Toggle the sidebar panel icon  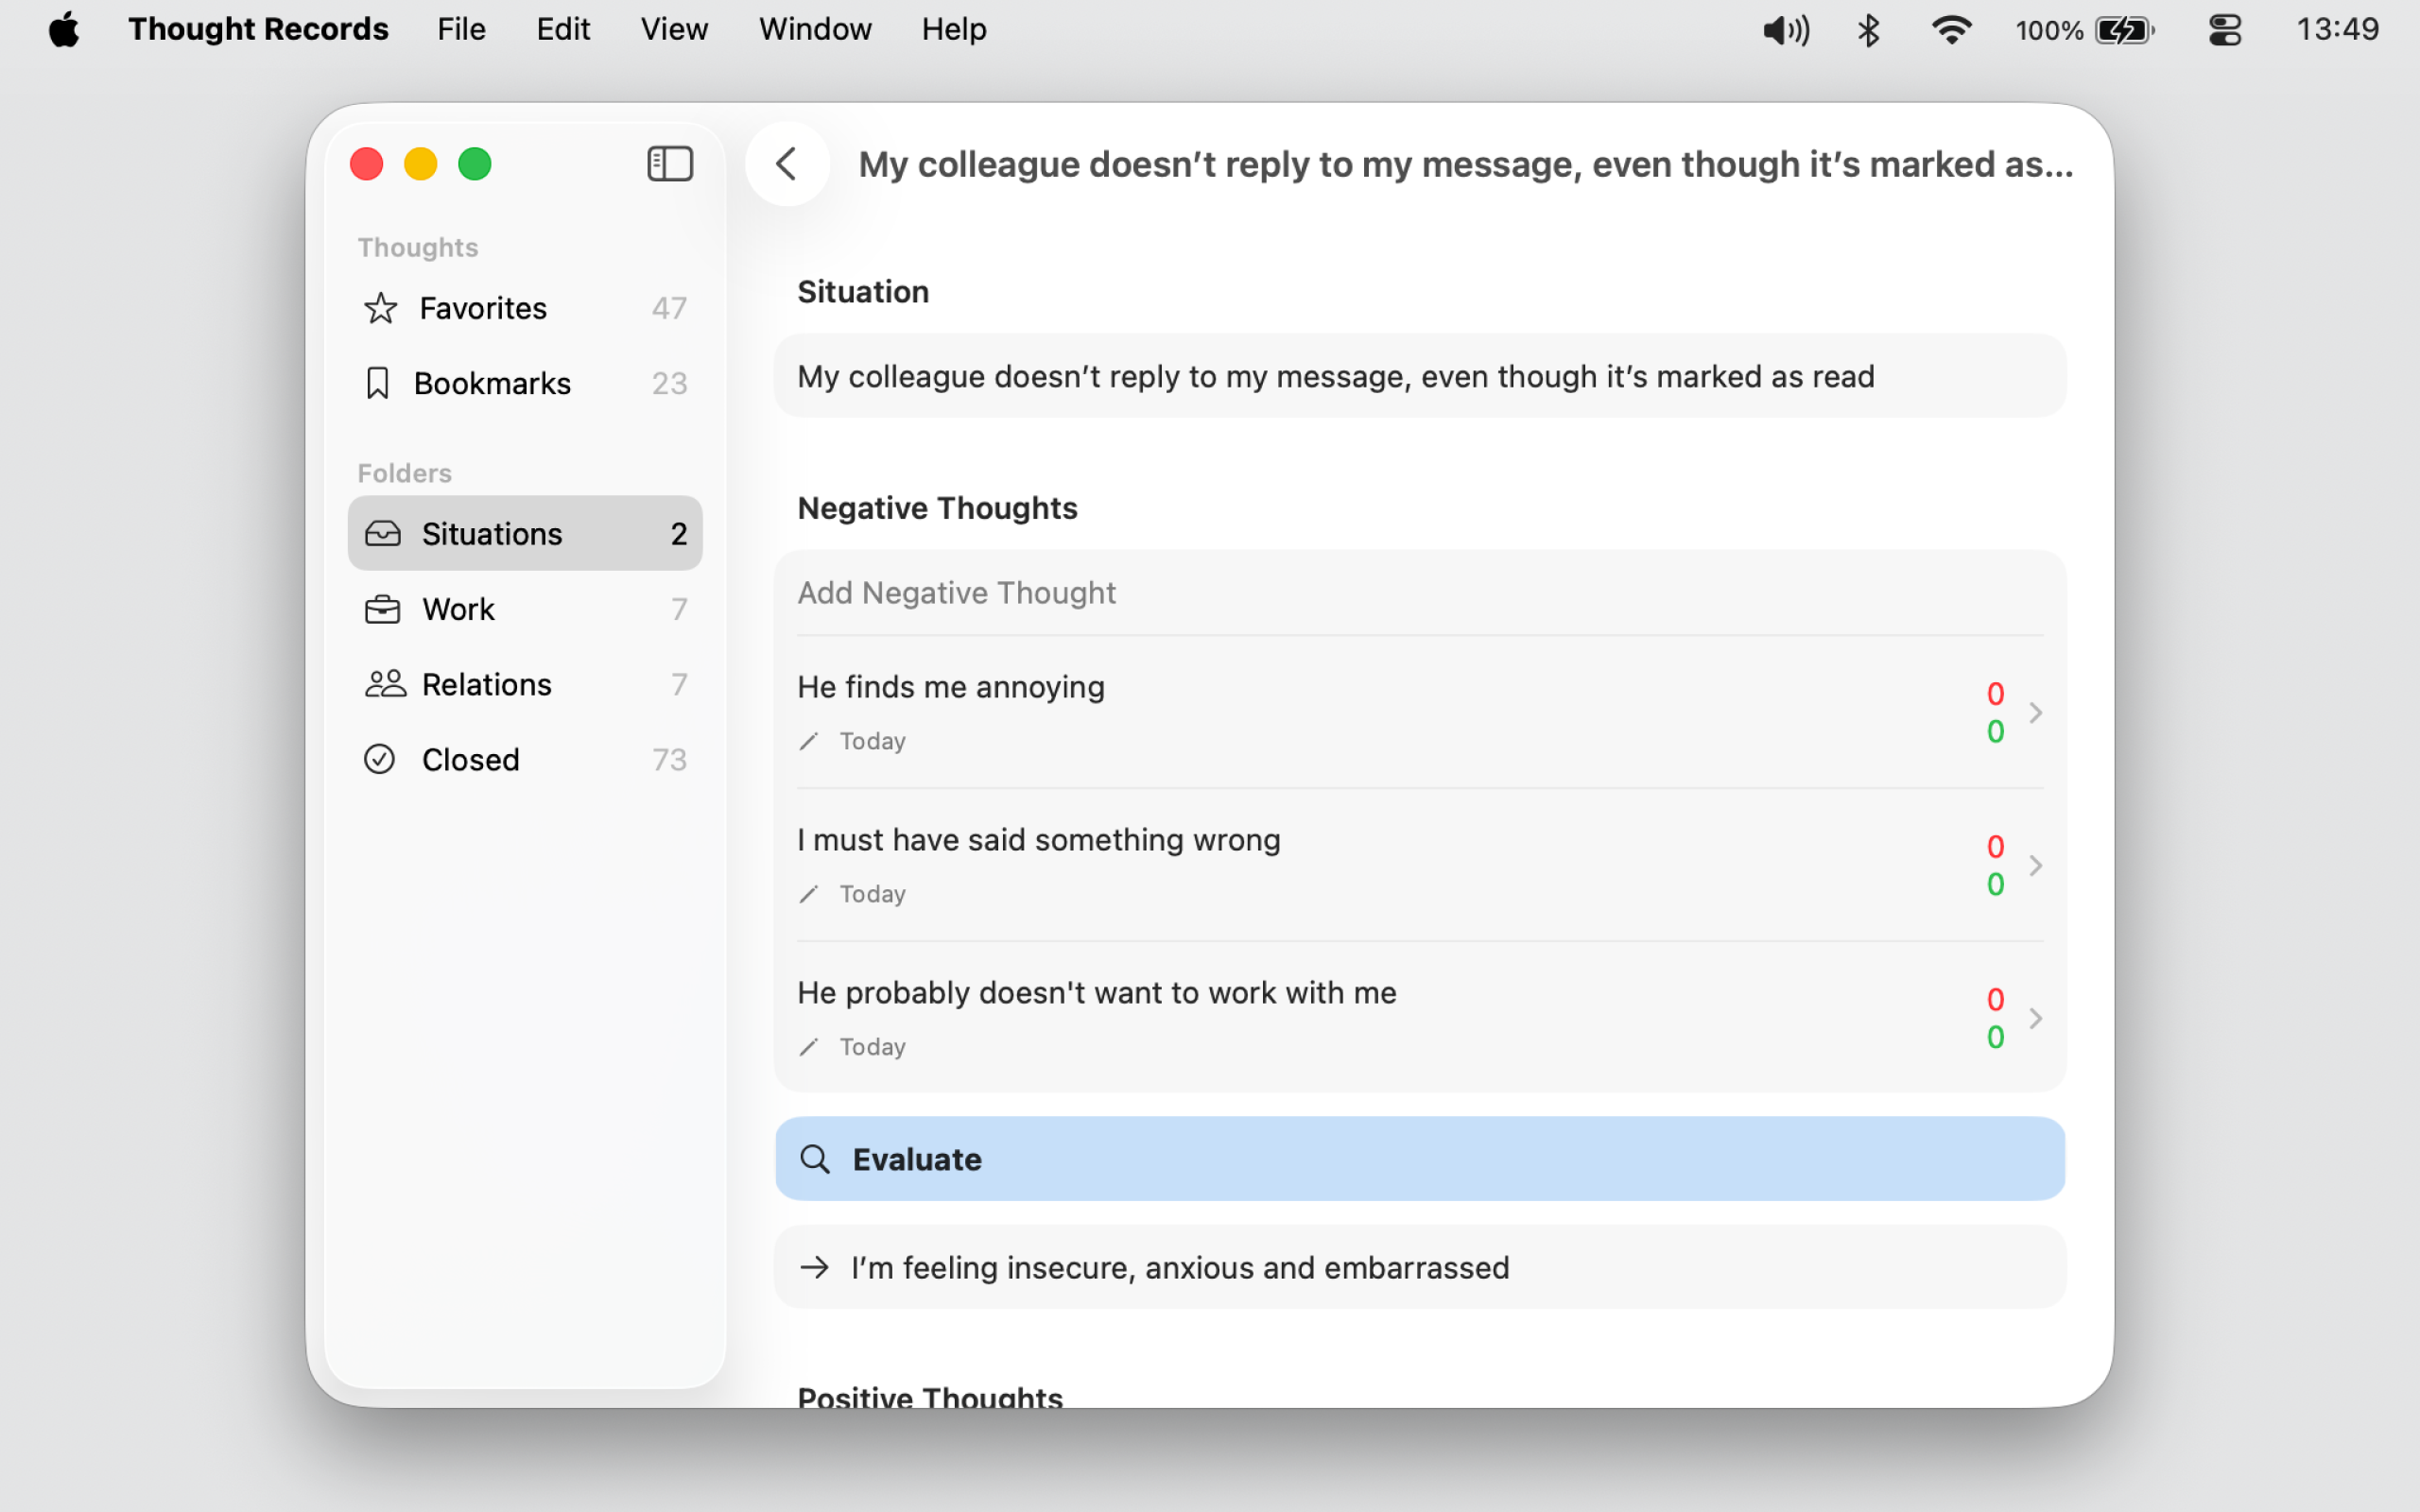(x=669, y=164)
